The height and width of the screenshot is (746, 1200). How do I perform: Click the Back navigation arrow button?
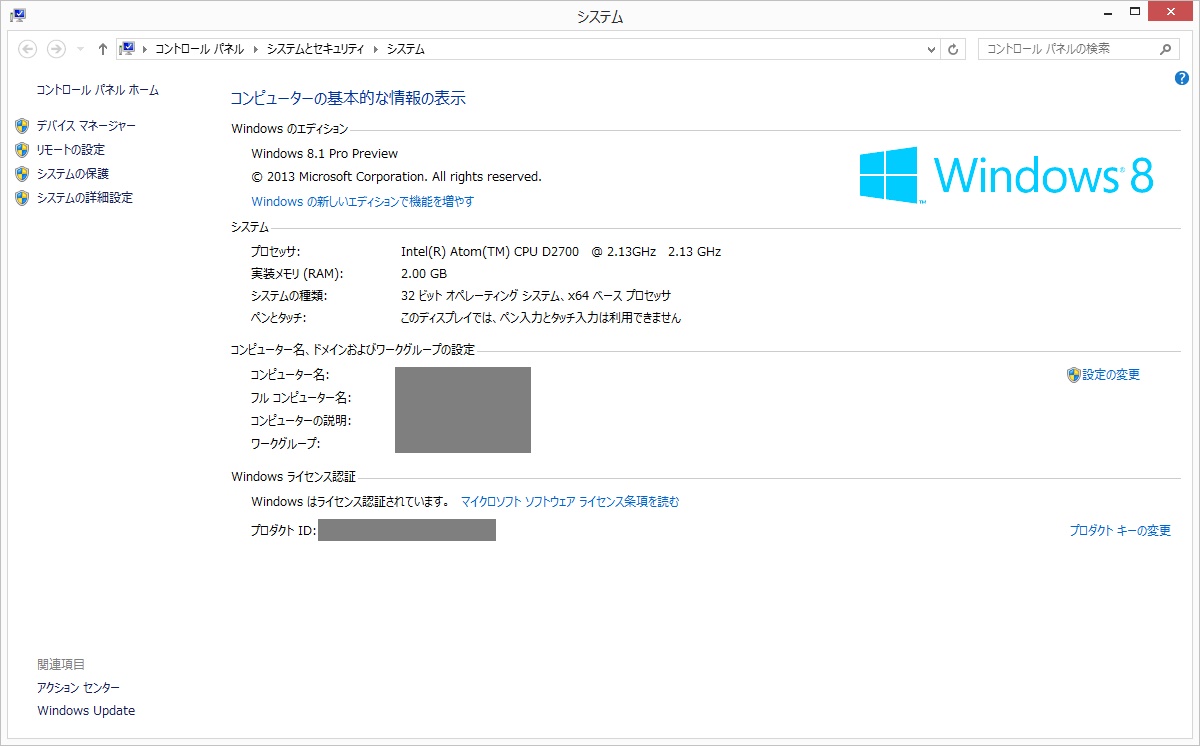coord(28,49)
